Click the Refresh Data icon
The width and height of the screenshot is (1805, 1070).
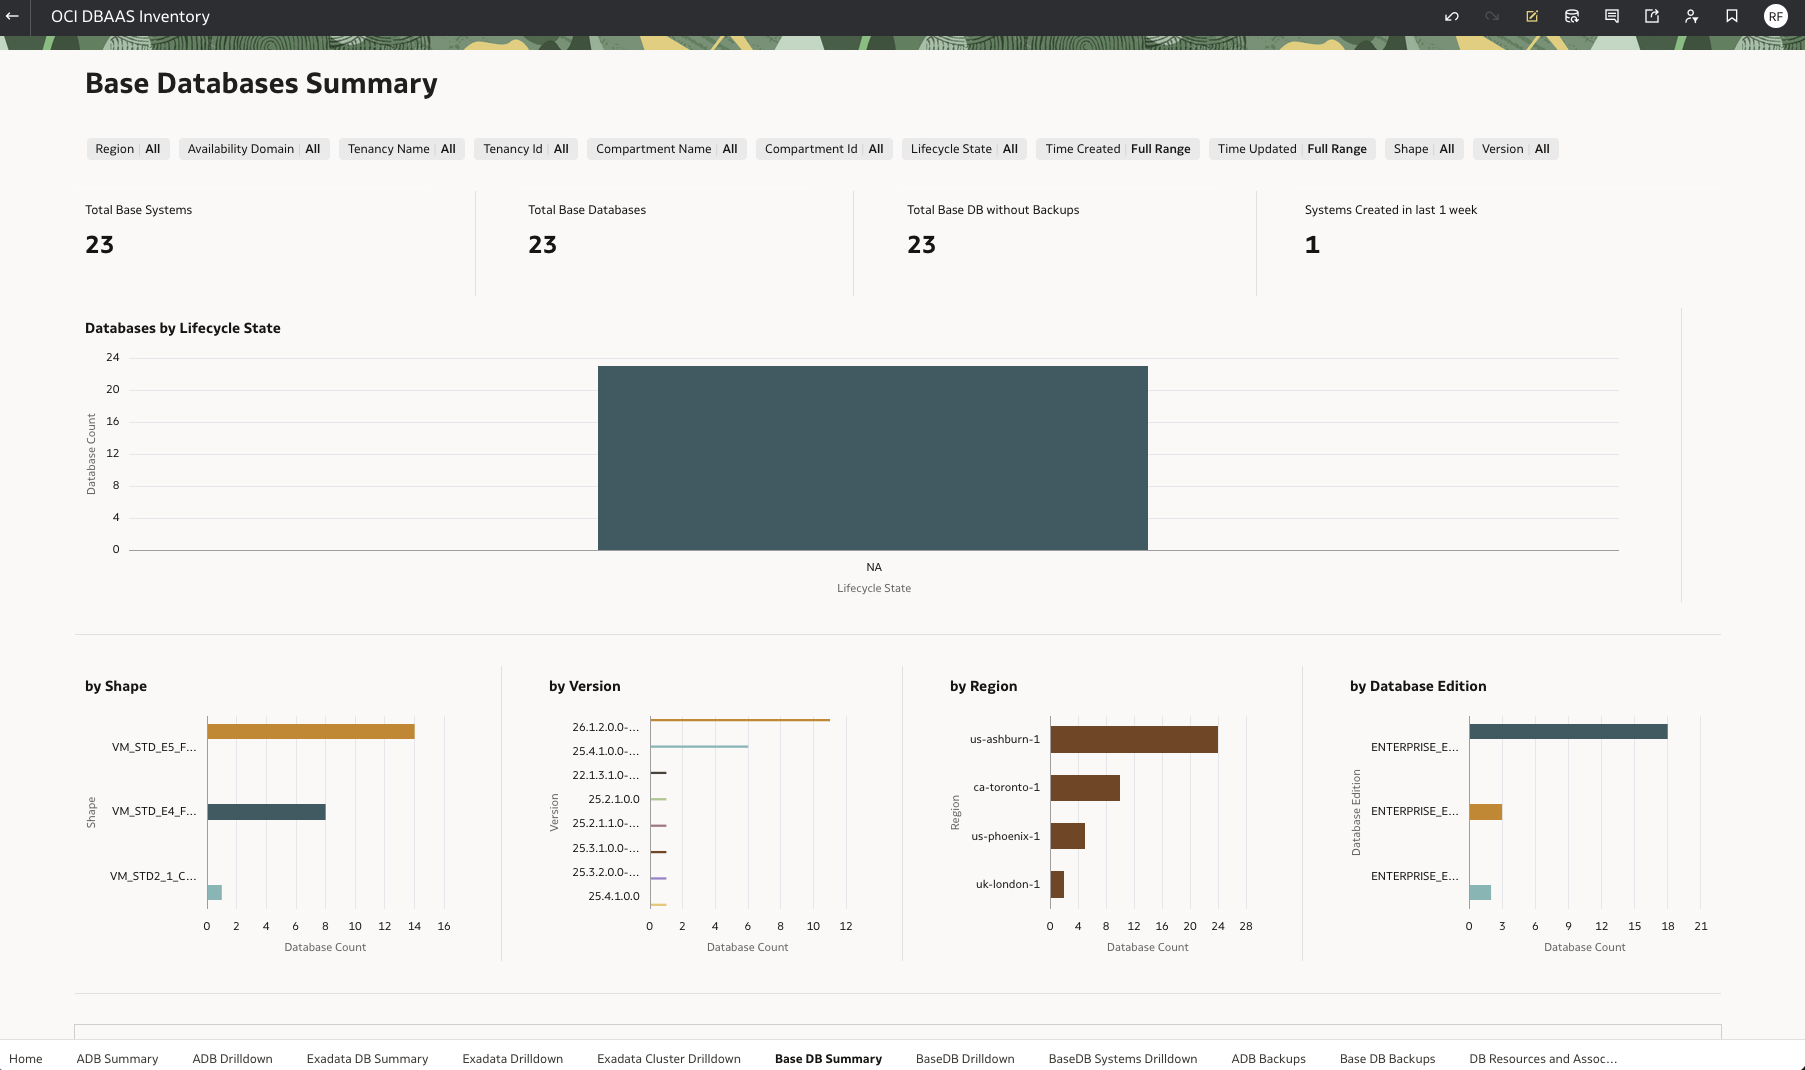coord(1571,16)
